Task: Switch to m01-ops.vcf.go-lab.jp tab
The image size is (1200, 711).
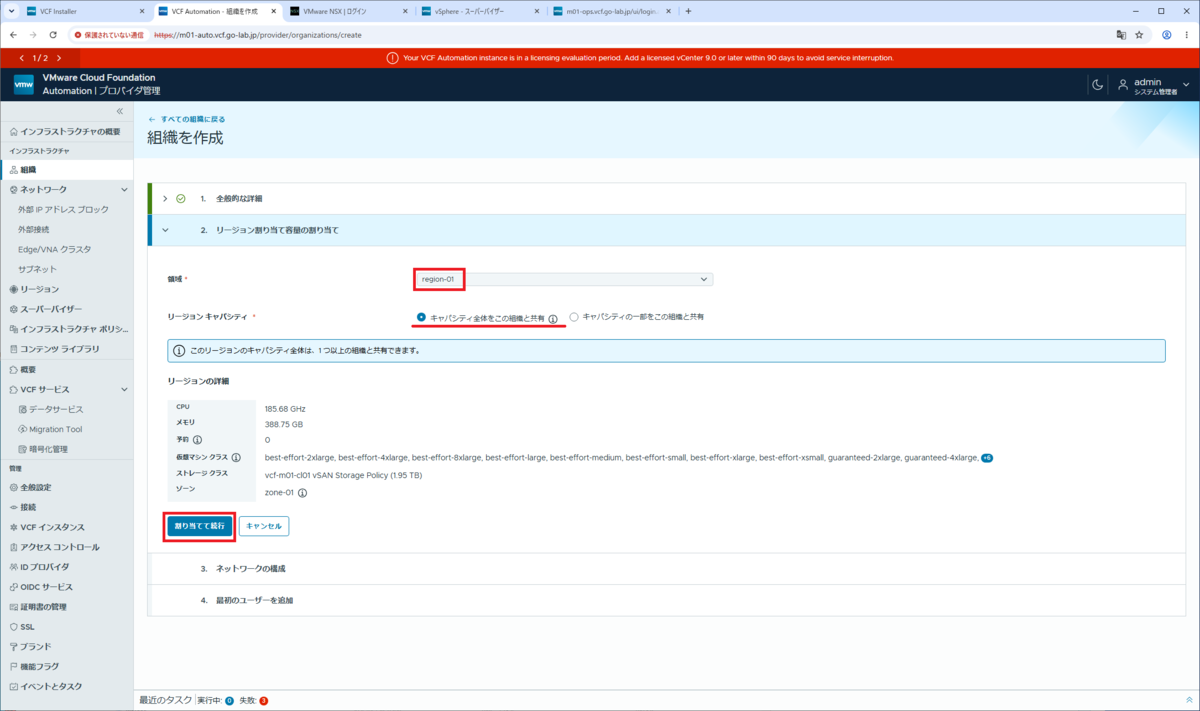Action: (610, 11)
